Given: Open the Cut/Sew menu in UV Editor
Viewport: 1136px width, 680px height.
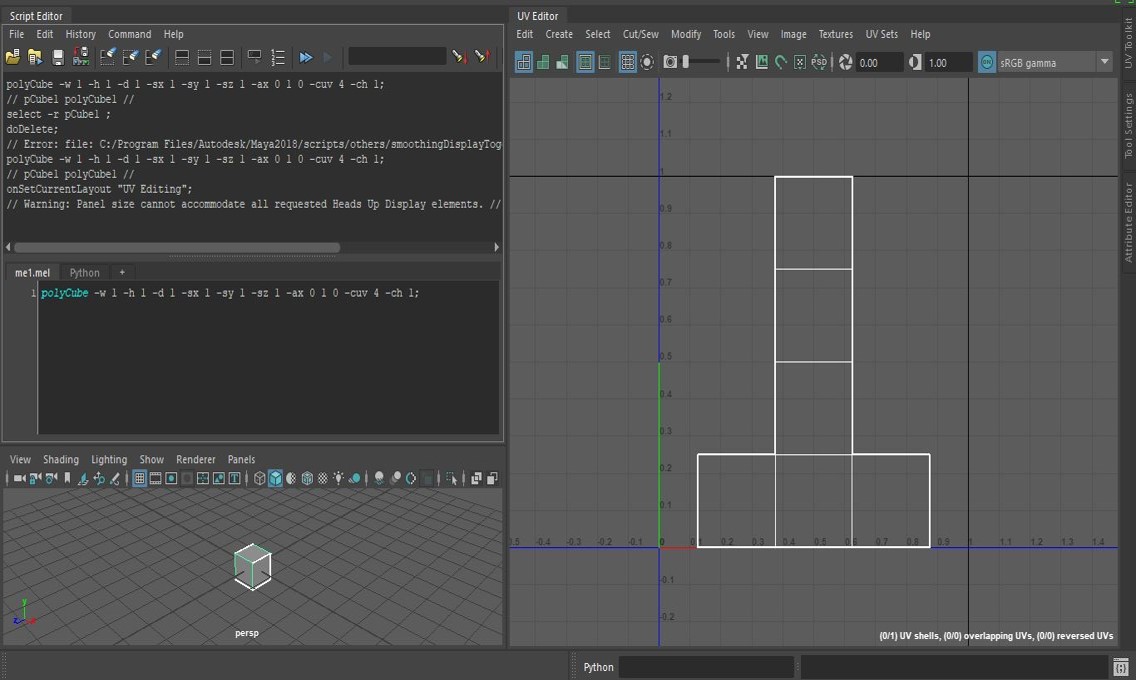Looking at the screenshot, I should (640, 34).
